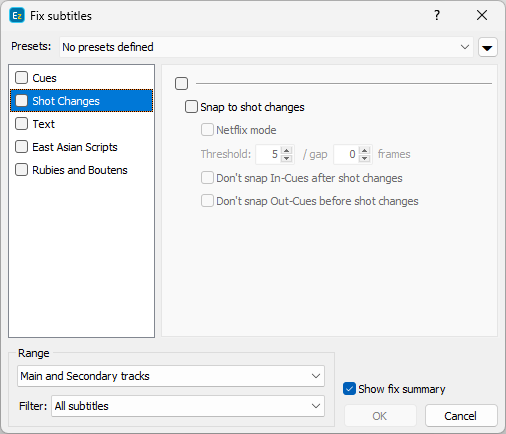Select East Asian Scripts category
The height and width of the screenshot is (434, 506).
tap(75, 147)
